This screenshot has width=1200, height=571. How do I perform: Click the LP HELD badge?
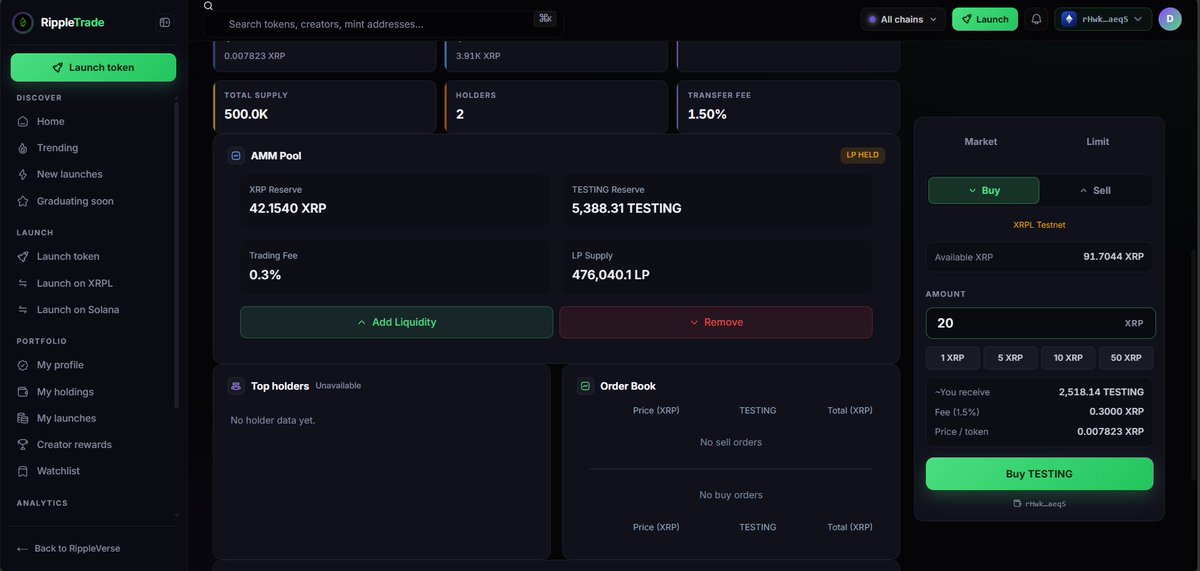863,155
